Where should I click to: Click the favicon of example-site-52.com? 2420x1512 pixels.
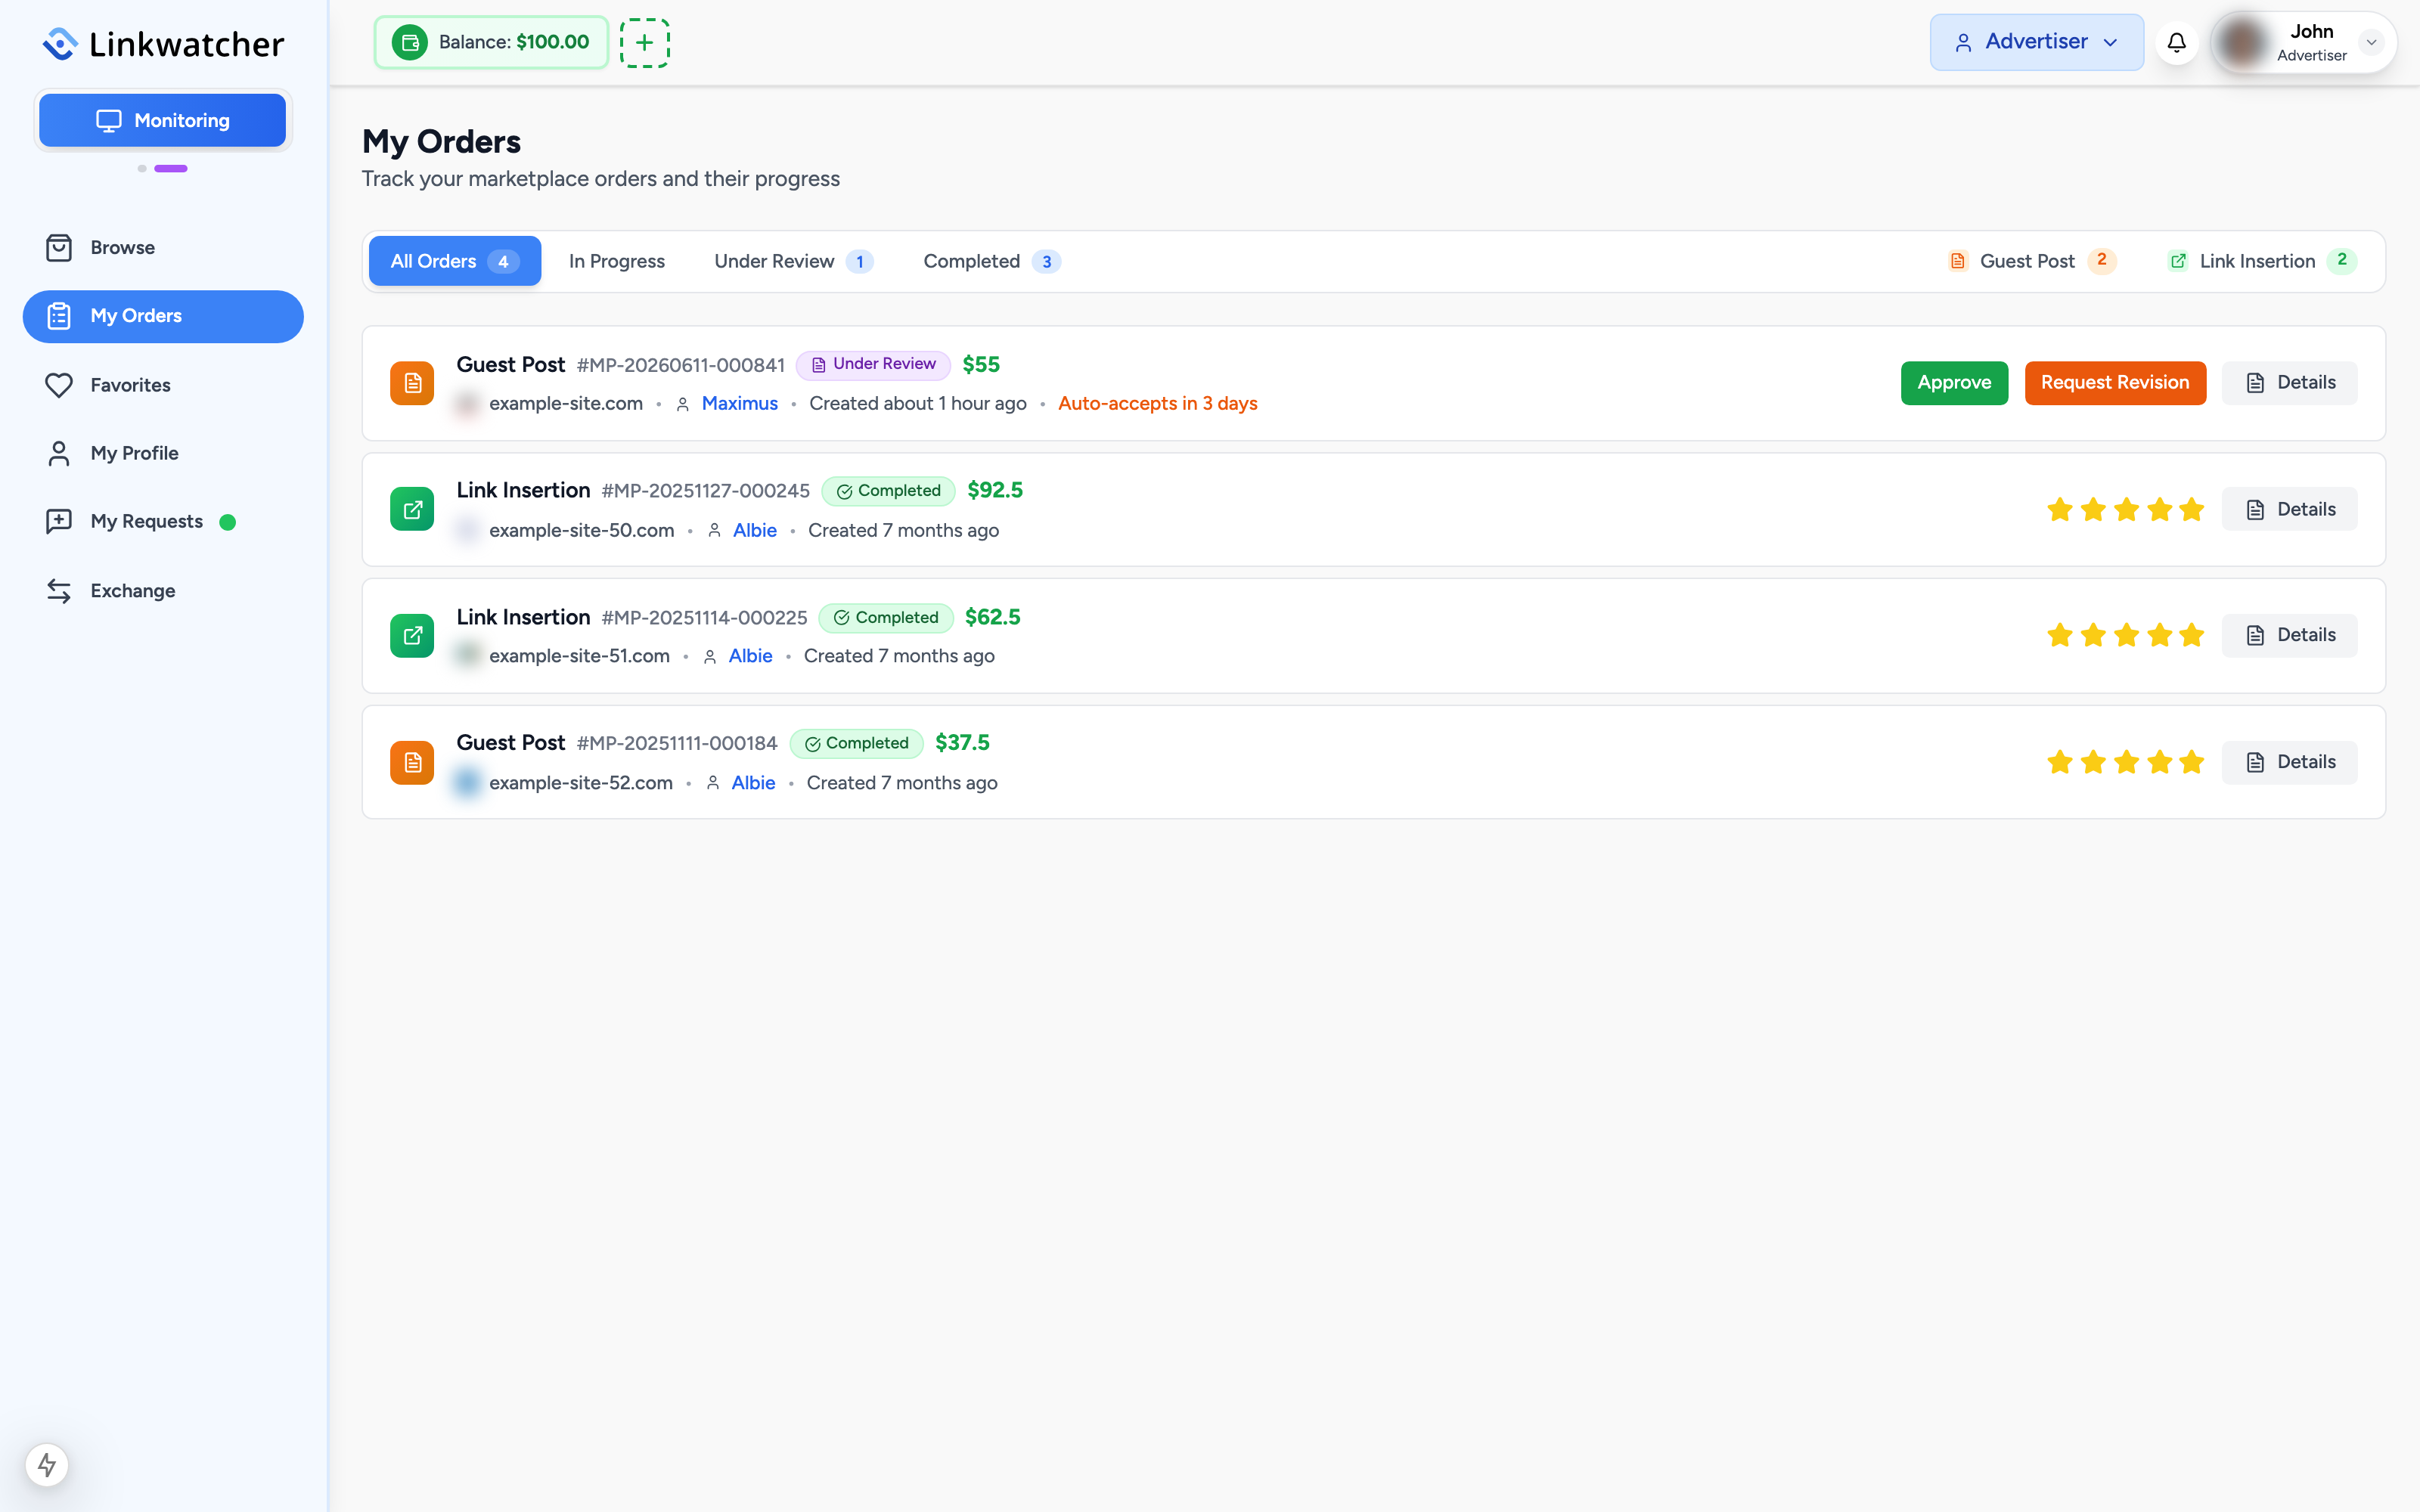coord(467,783)
